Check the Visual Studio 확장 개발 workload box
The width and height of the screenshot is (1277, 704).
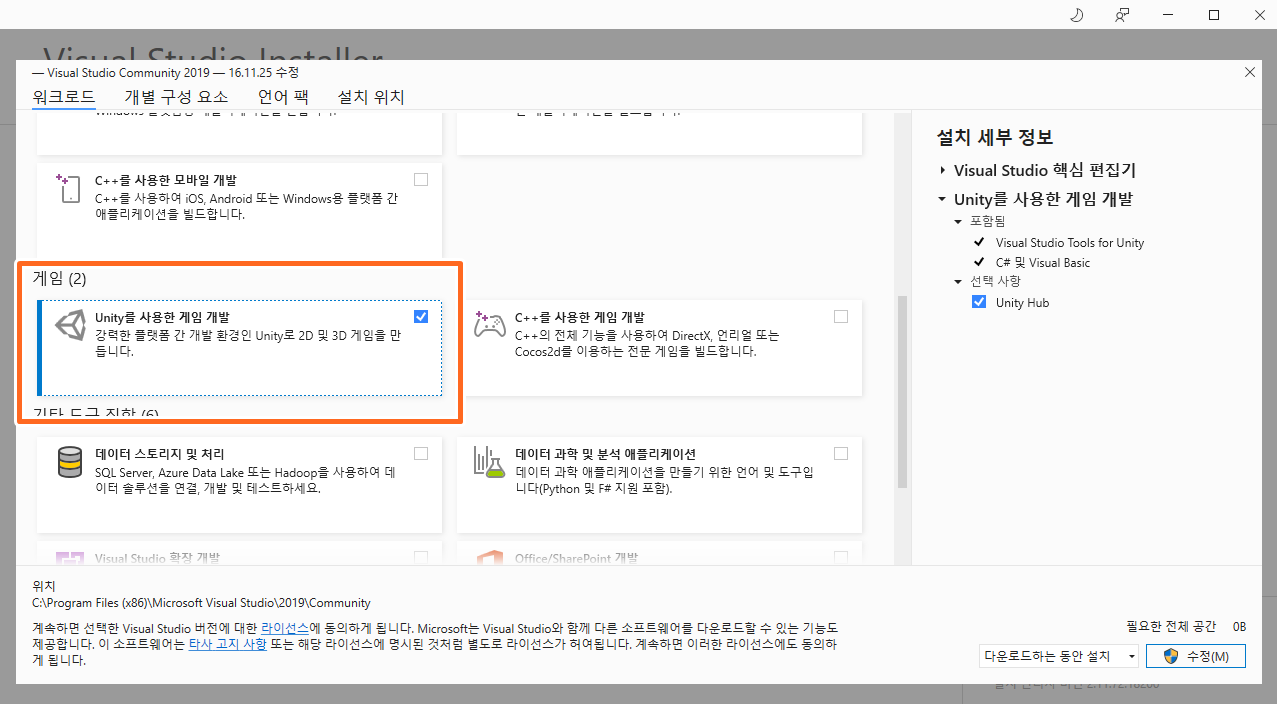[421, 558]
